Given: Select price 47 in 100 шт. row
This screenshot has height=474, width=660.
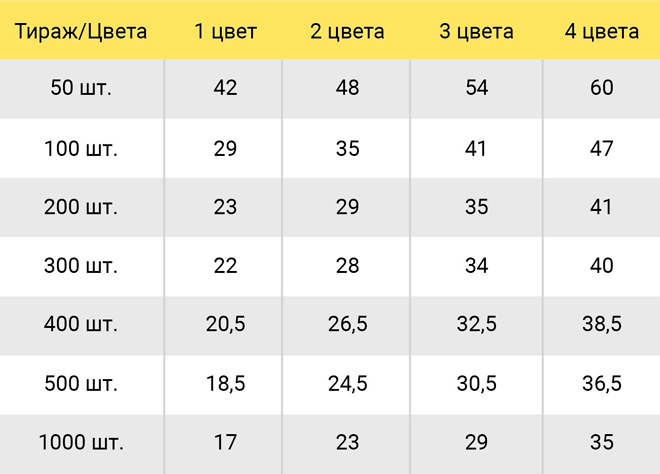Looking at the screenshot, I should click(601, 149).
